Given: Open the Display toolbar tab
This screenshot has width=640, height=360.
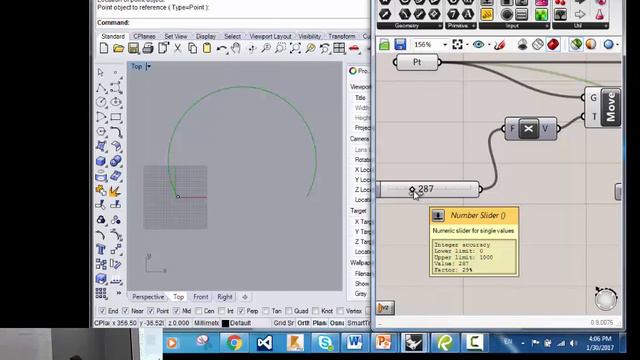Looking at the screenshot, I should [x=206, y=36].
